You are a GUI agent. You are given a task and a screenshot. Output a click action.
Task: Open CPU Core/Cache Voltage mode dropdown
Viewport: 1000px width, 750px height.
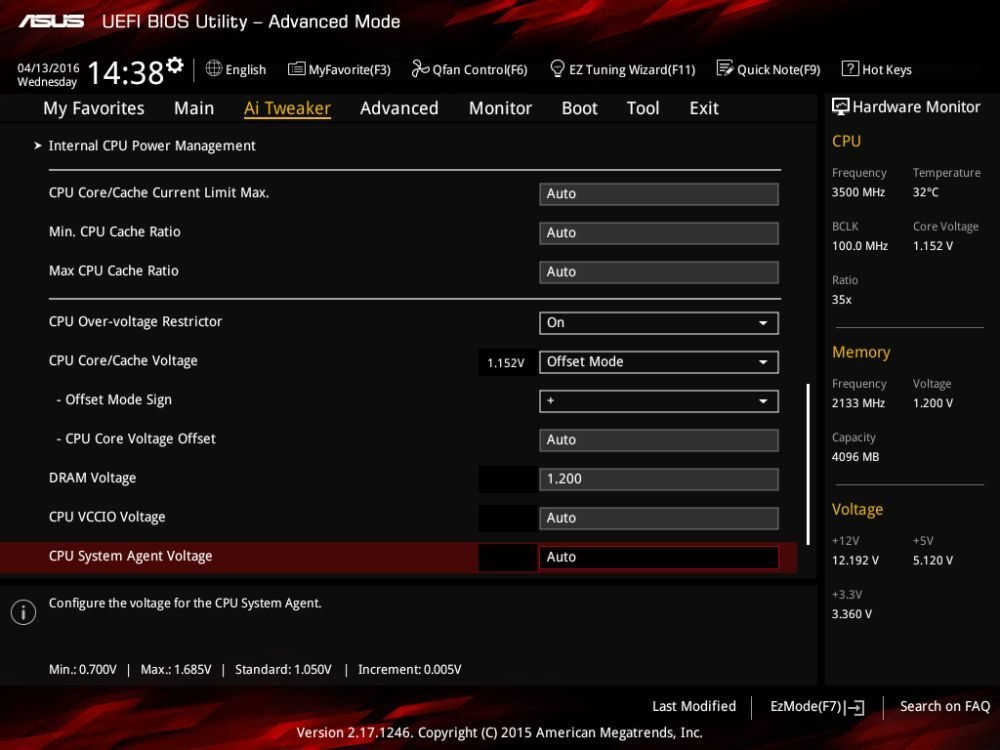tap(659, 362)
